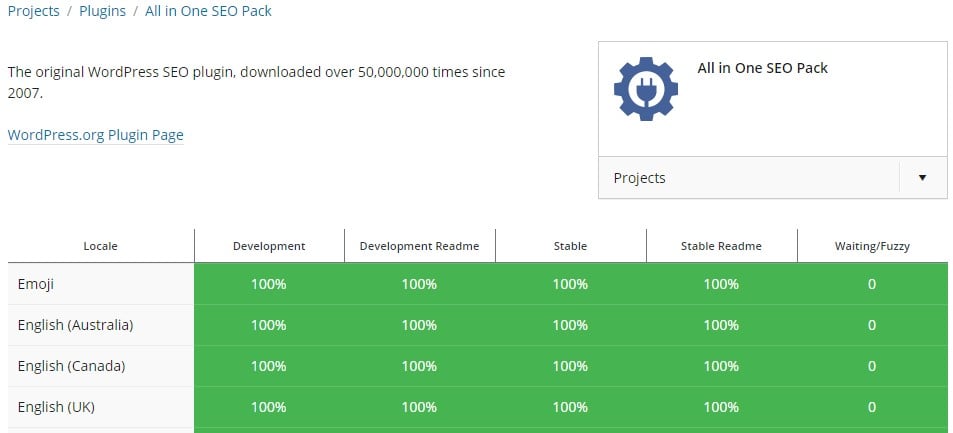953x433 pixels.
Task: Open the English (UK) locale
Action: (x=56, y=407)
